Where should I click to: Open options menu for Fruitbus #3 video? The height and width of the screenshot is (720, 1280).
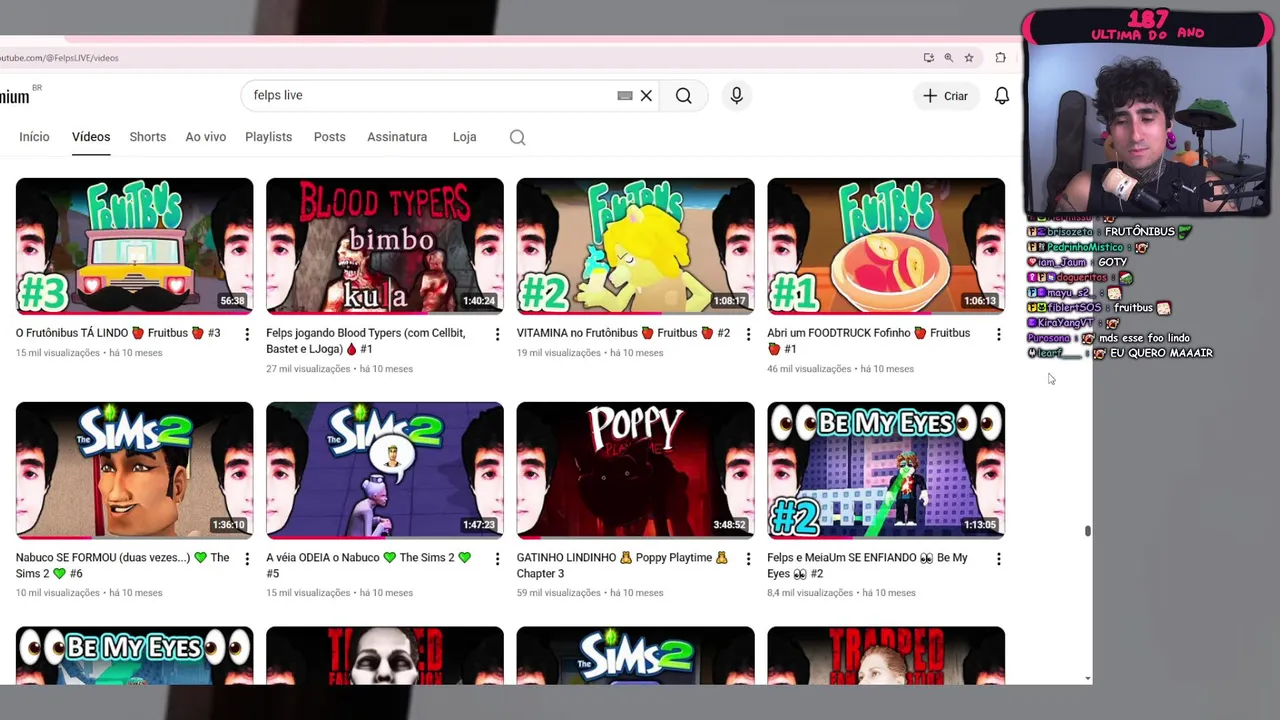coord(247,335)
